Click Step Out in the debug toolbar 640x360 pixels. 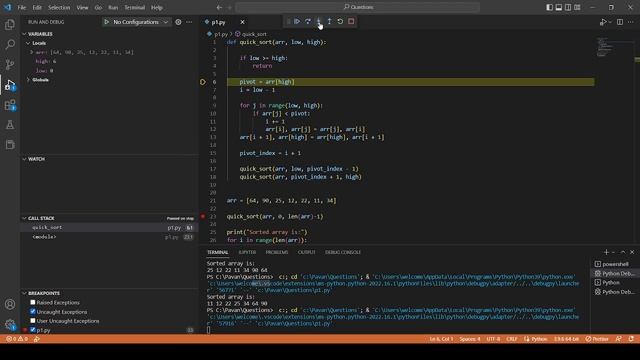point(329,21)
